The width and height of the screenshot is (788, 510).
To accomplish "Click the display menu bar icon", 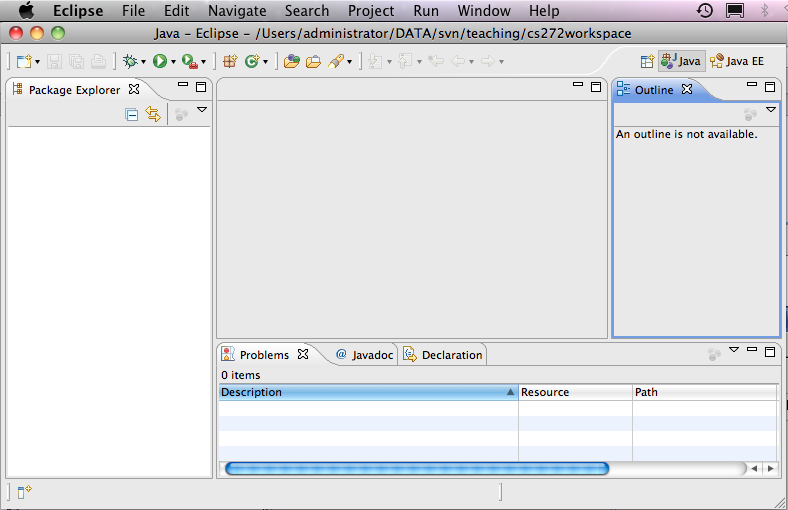I will click(735, 10).
